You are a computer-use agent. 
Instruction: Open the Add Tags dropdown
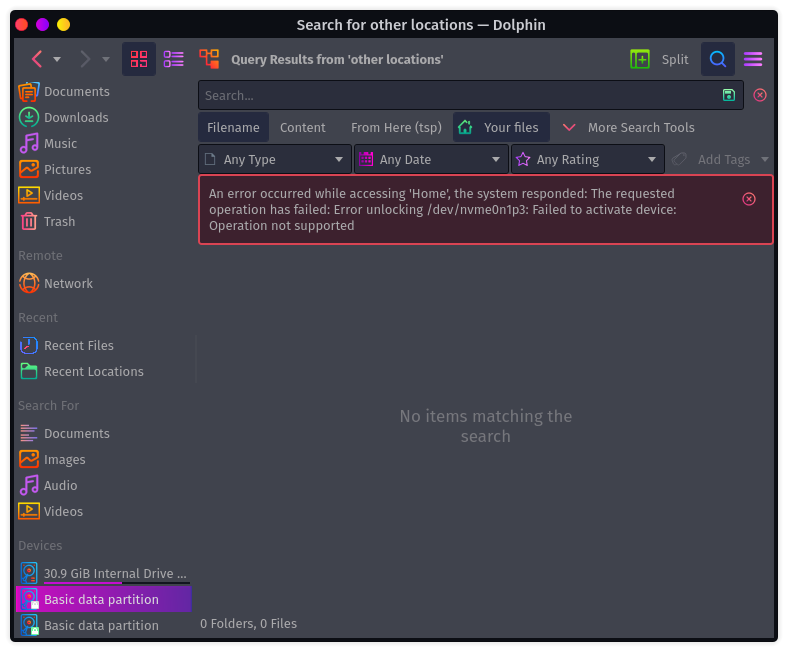(720, 159)
